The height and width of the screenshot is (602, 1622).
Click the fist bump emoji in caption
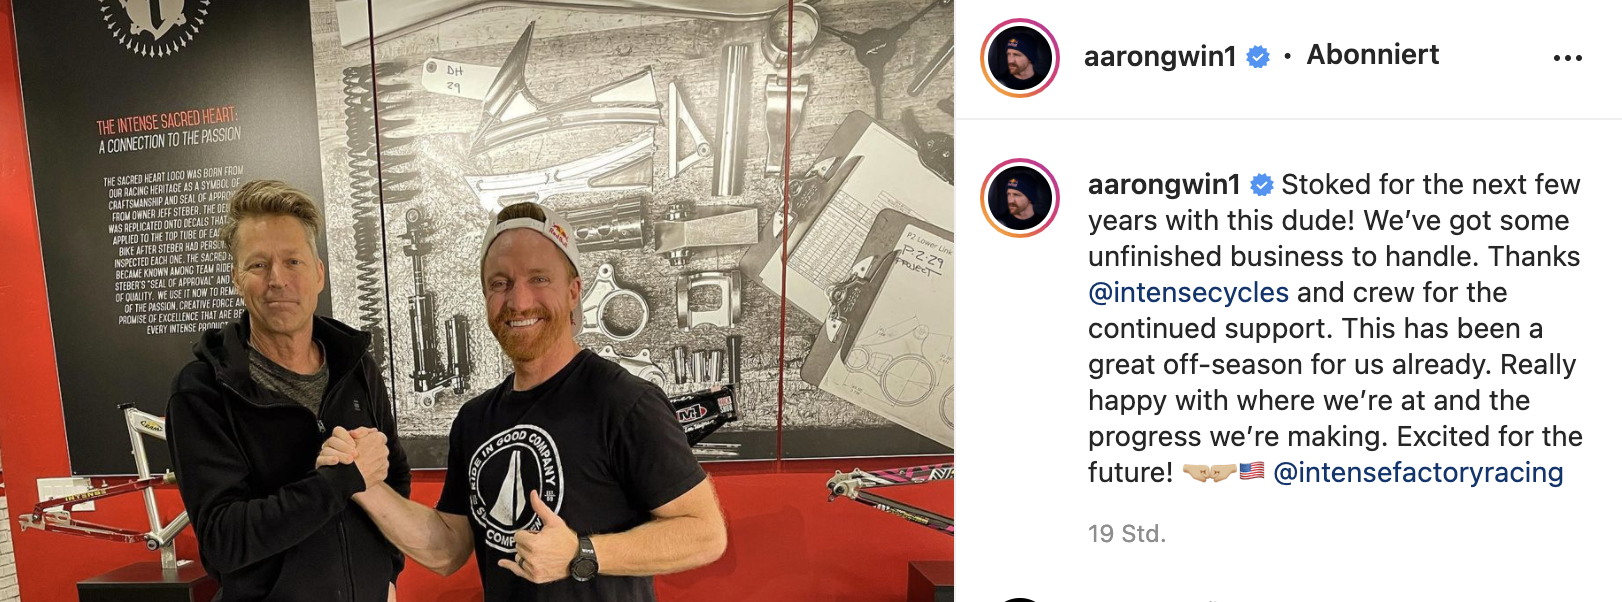pos(1209,472)
